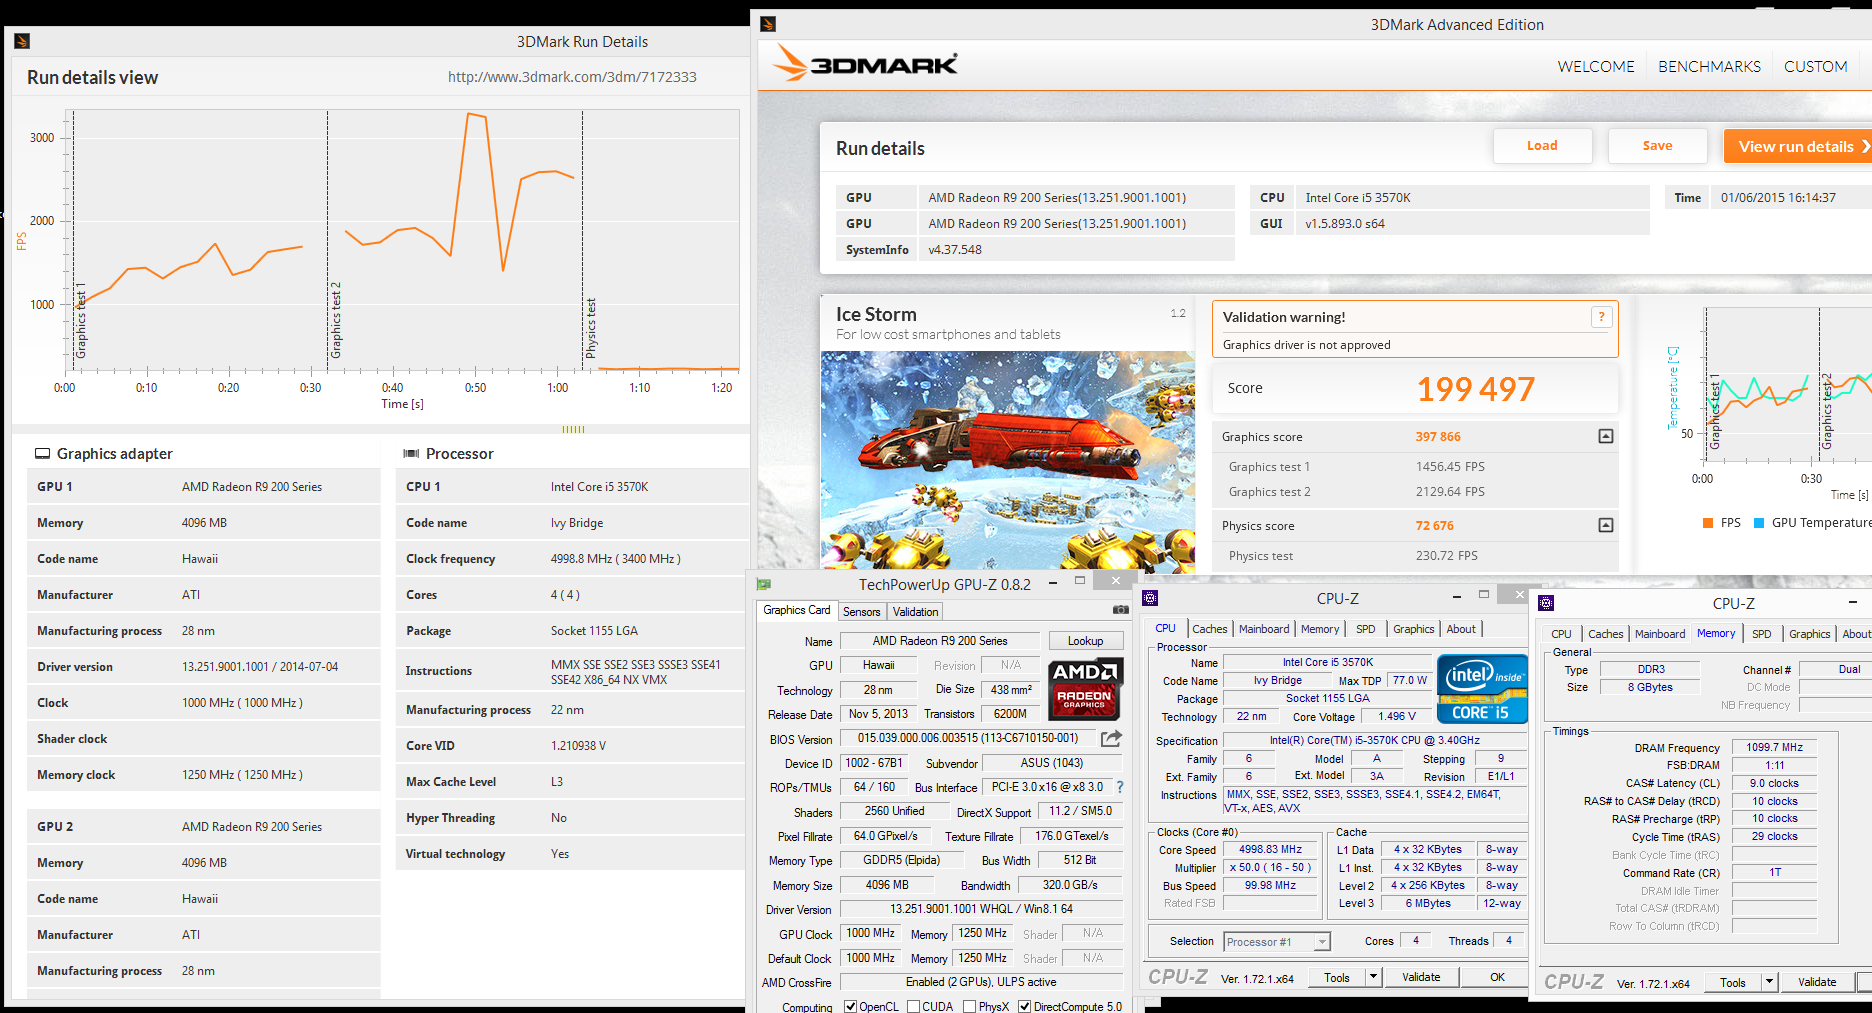Open About tab in CPU-Z CPU window
The image size is (1872, 1013).
[1460, 629]
